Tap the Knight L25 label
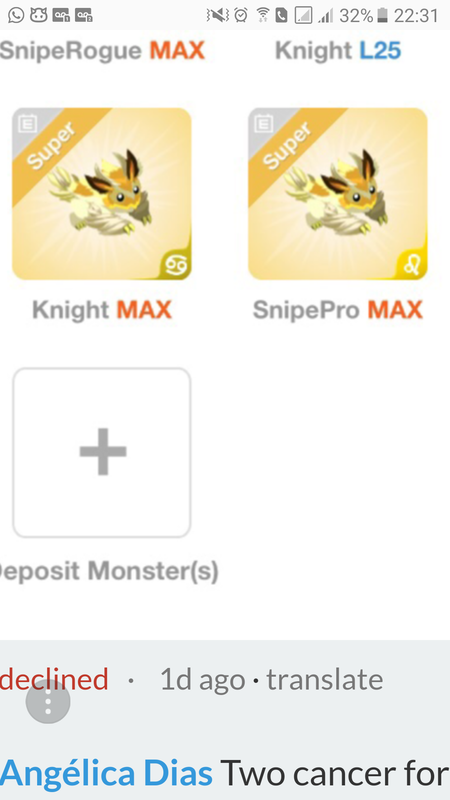The height and width of the screenshot is (800, 450). click(x=338, y=51)
